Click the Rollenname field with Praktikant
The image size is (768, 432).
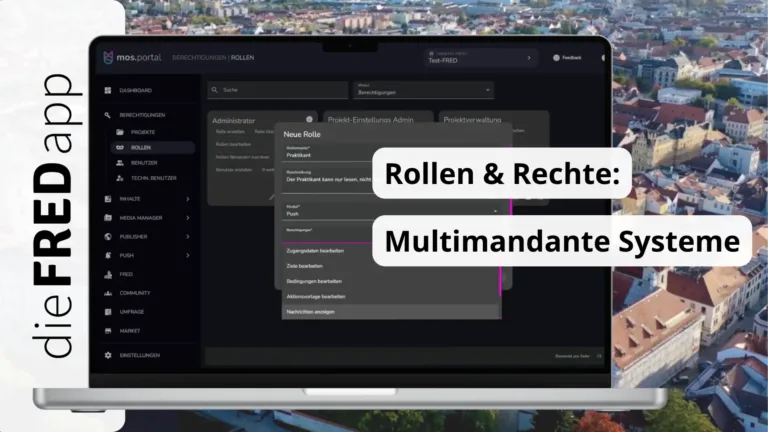(327, 153)
